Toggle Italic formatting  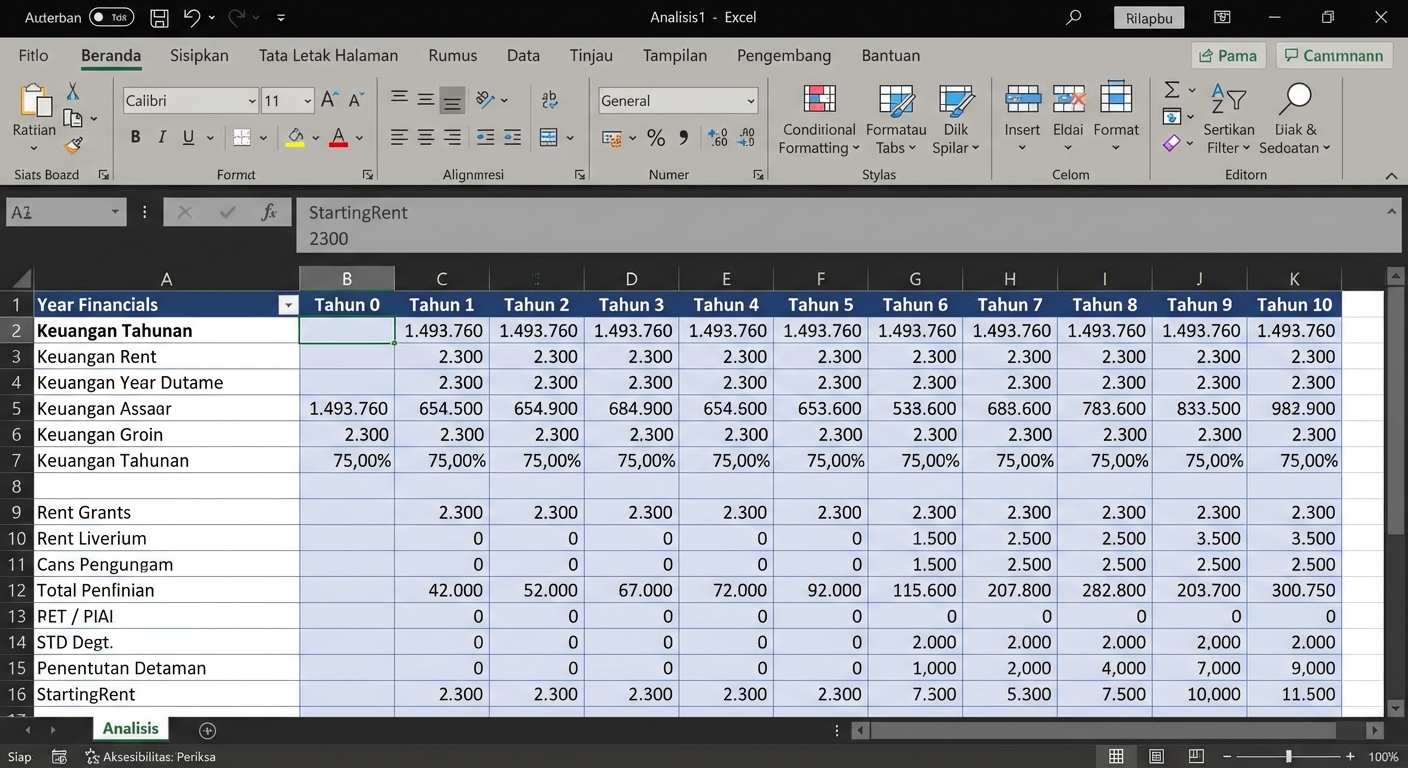162,138
